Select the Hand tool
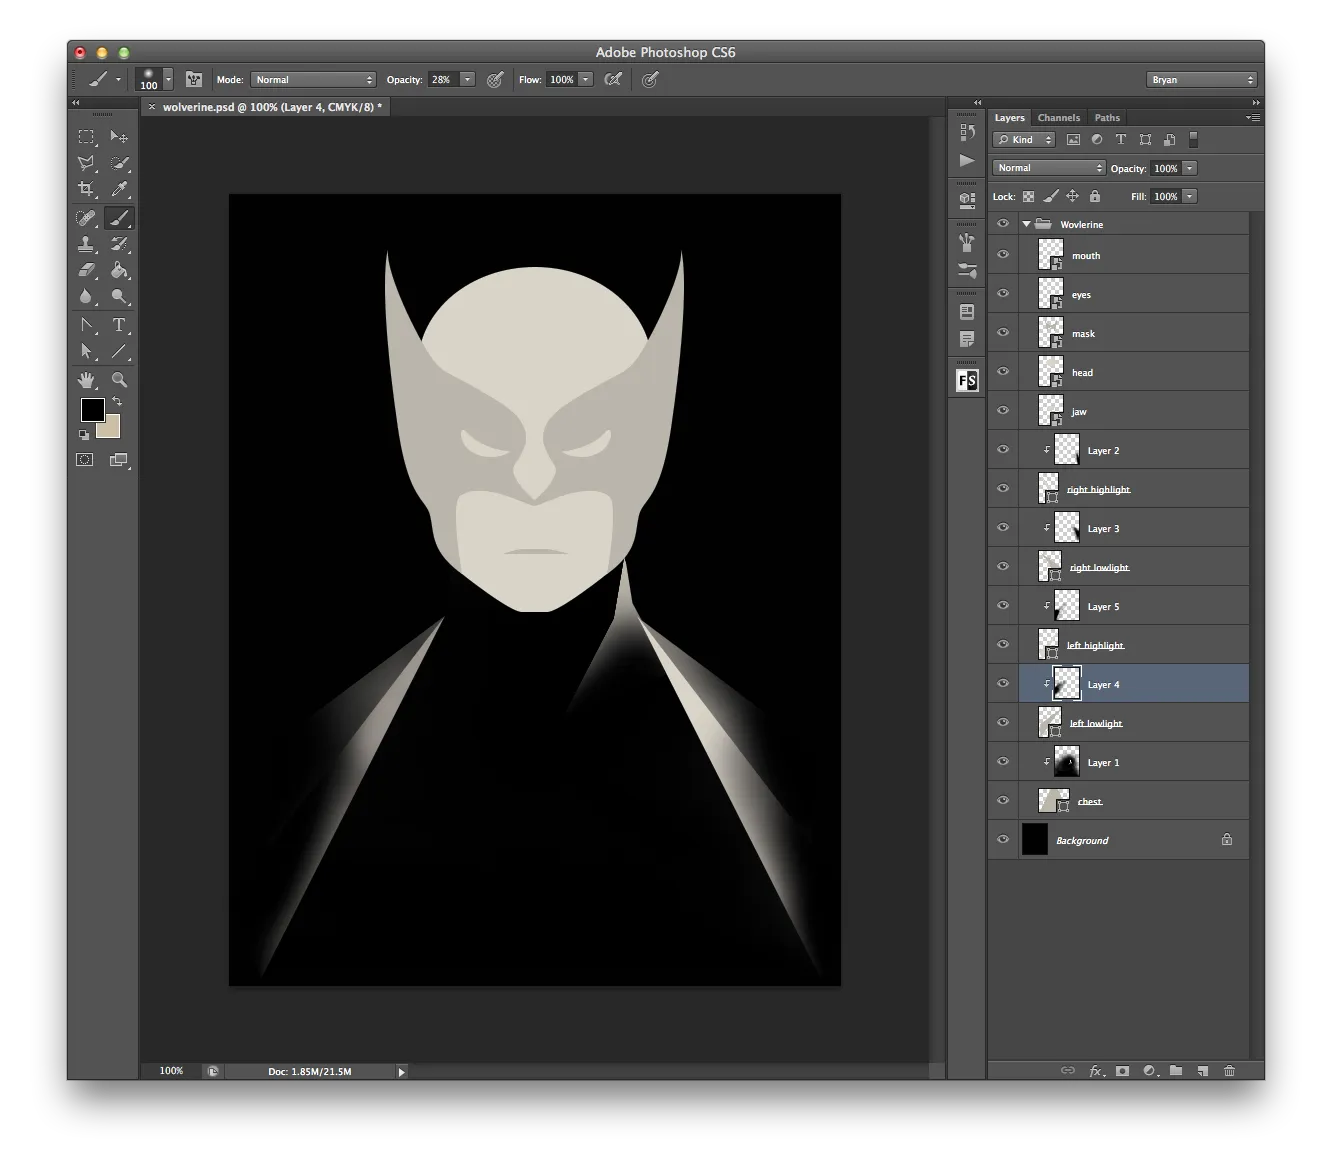1332x1169 pixels. point(87,380)
